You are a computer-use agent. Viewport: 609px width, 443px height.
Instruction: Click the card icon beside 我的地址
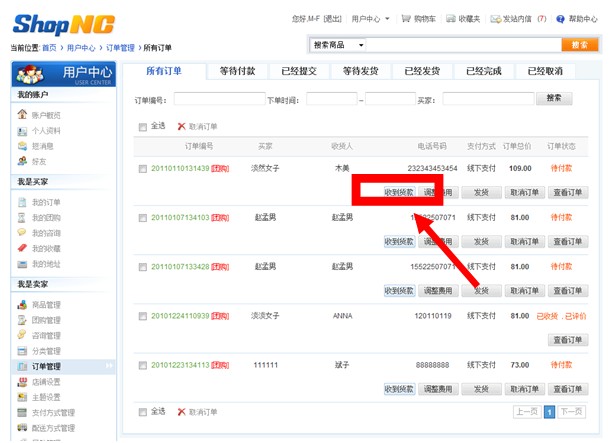[x=22, y=264]
